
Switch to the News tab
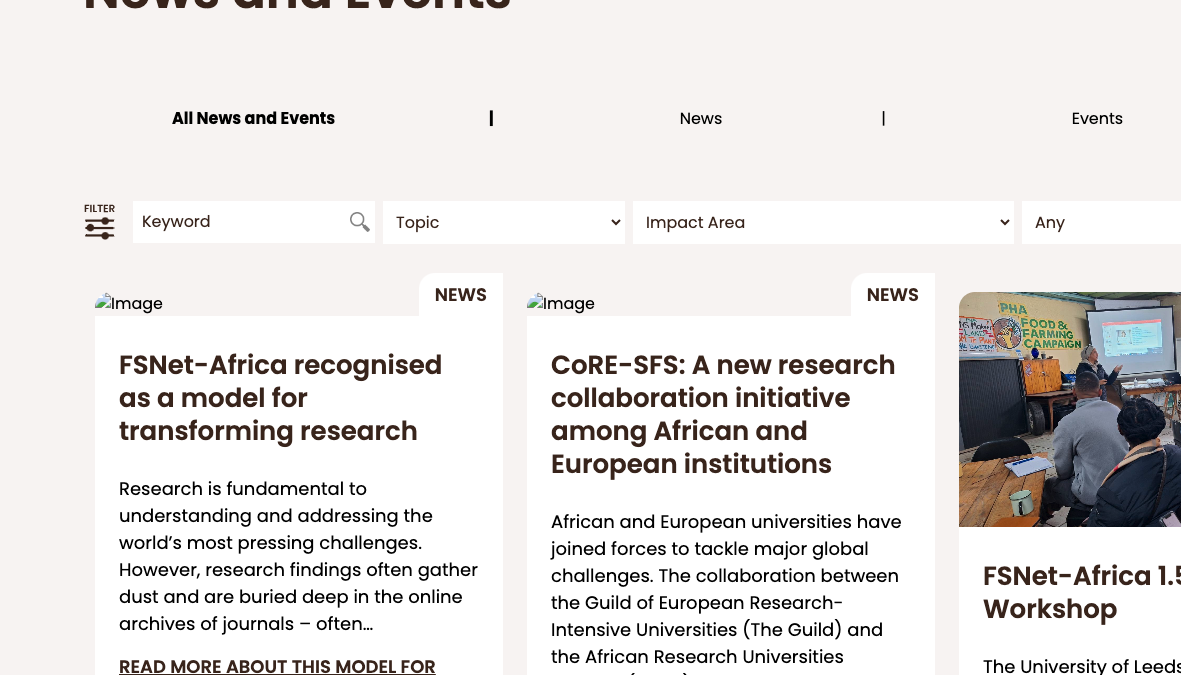pos(700,118)
